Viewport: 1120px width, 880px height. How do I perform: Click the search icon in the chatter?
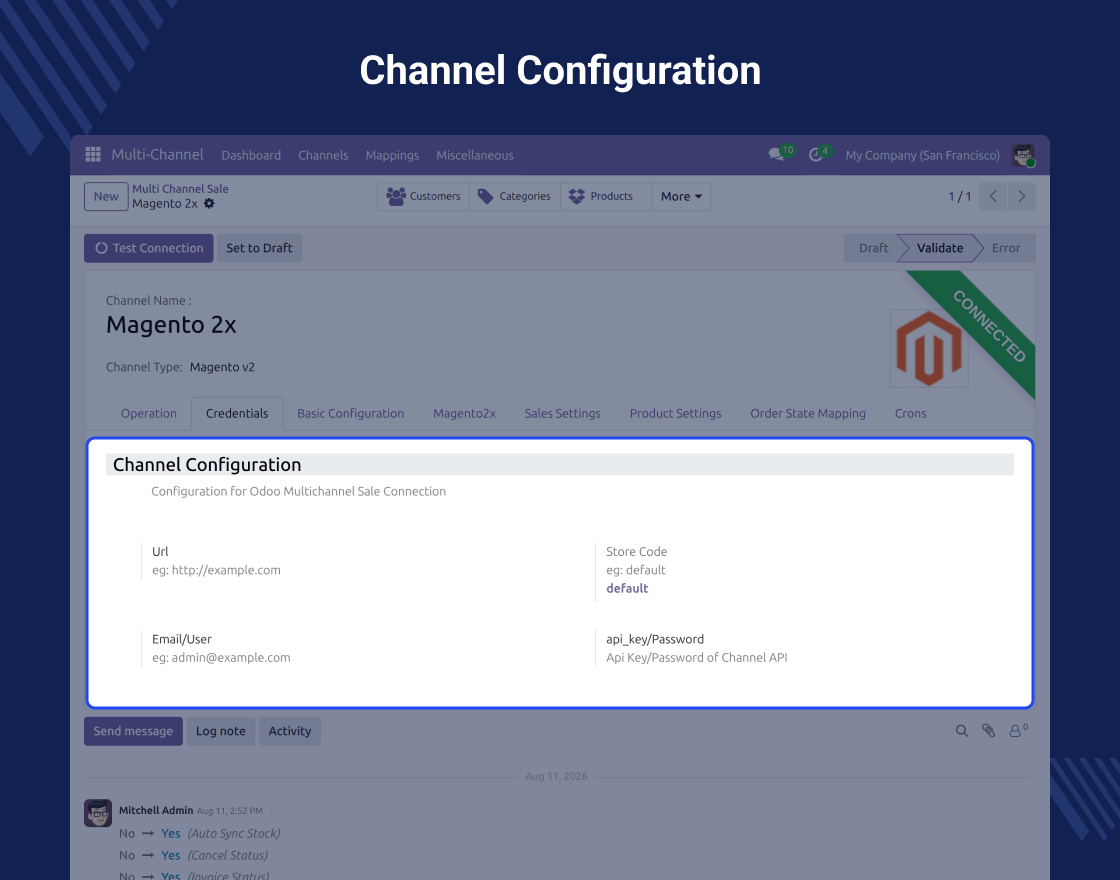(962, 731)
